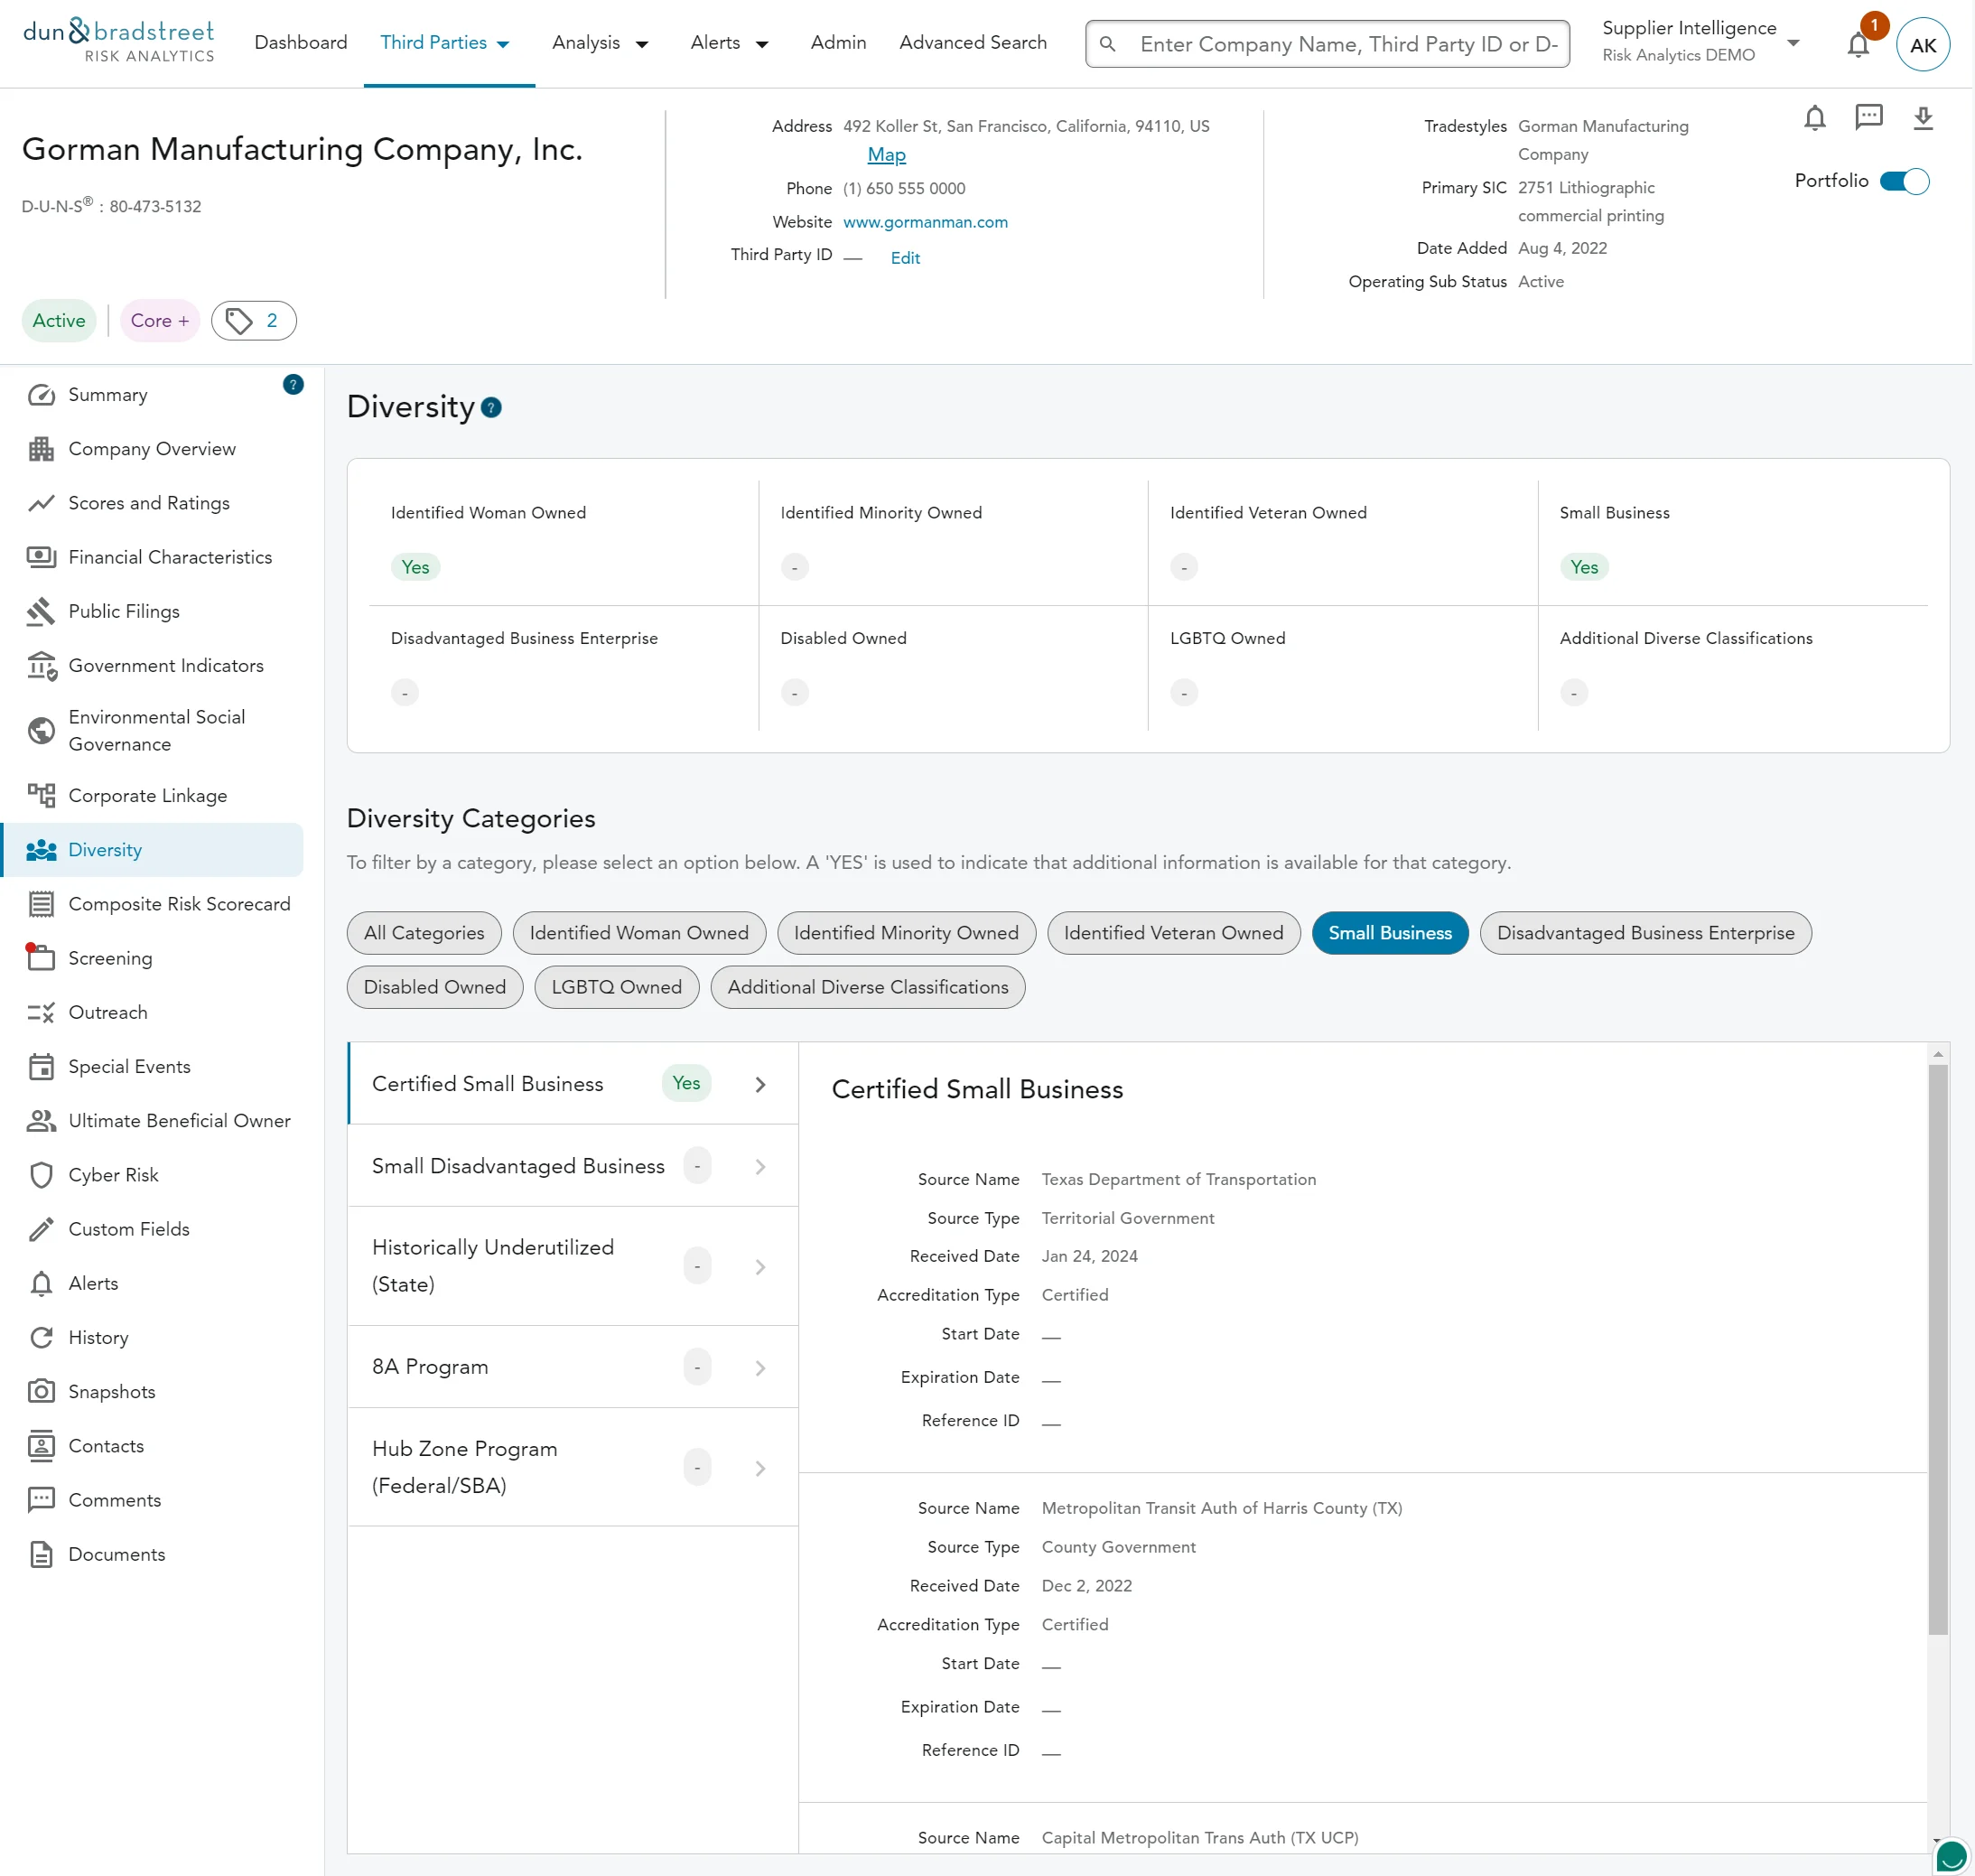This screenshot has width=1975, height=1876.
Task: Click the notifications bell with badge
Action: coord(1858,44)
